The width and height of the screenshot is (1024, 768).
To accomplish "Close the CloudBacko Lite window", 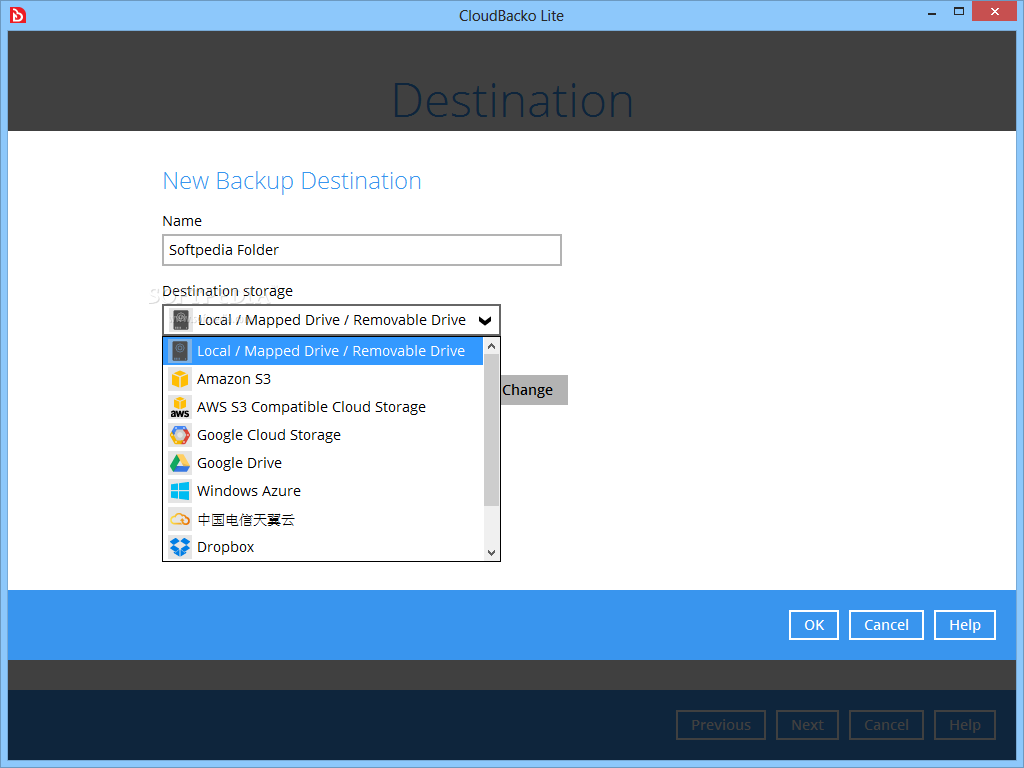I will click(x=995, y=11).
